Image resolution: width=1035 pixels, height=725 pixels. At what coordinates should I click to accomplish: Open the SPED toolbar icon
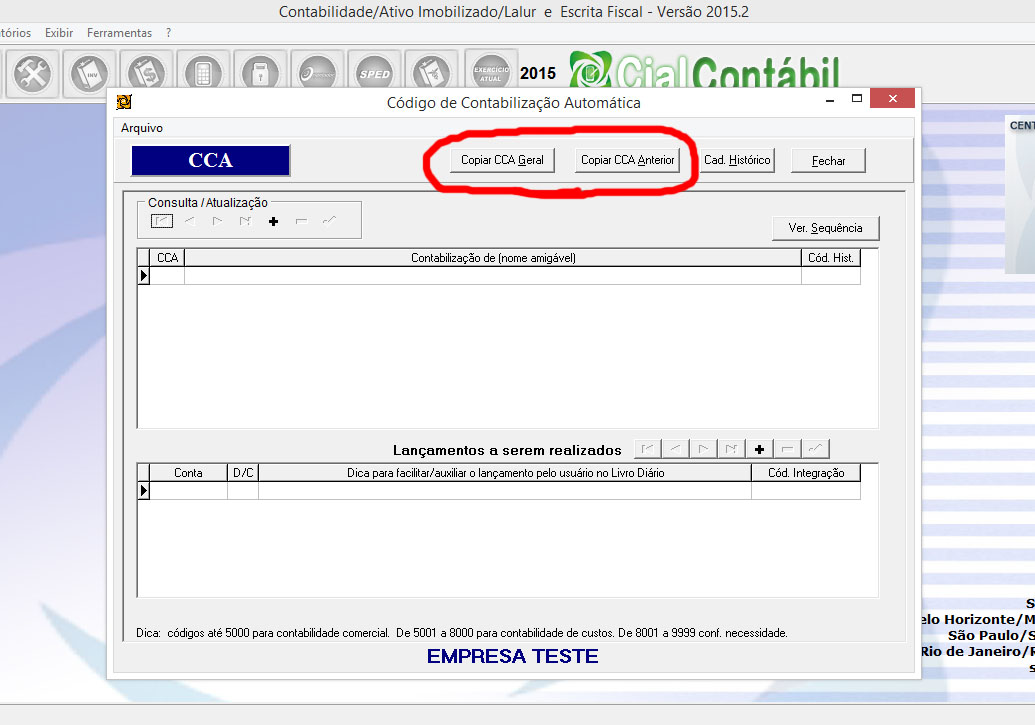pyautogui.click(x=375, y=74)
